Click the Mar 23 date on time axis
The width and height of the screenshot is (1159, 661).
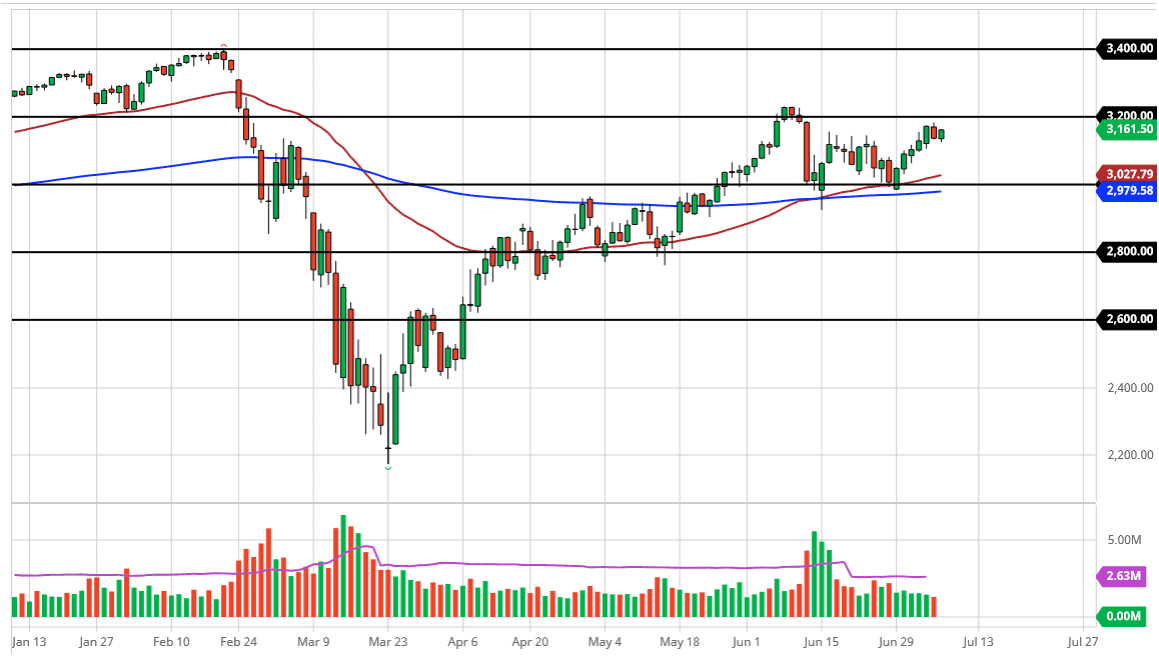click(387, 641)
